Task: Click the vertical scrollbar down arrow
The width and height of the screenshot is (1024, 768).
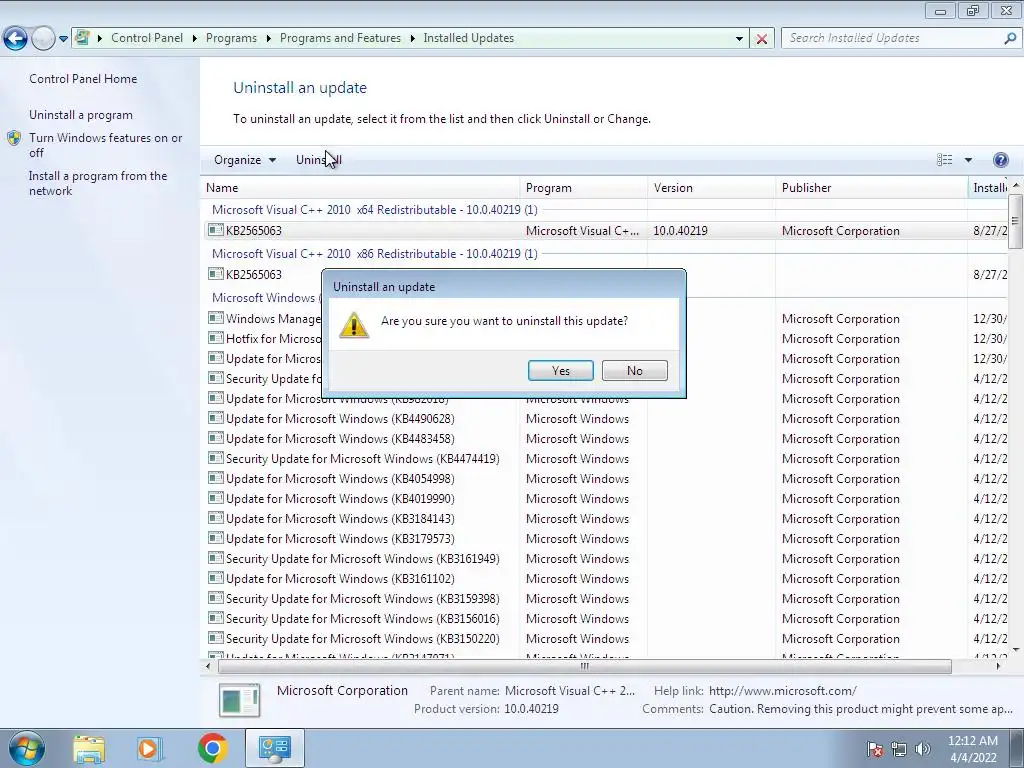Action: click(x=1016, y=650)
